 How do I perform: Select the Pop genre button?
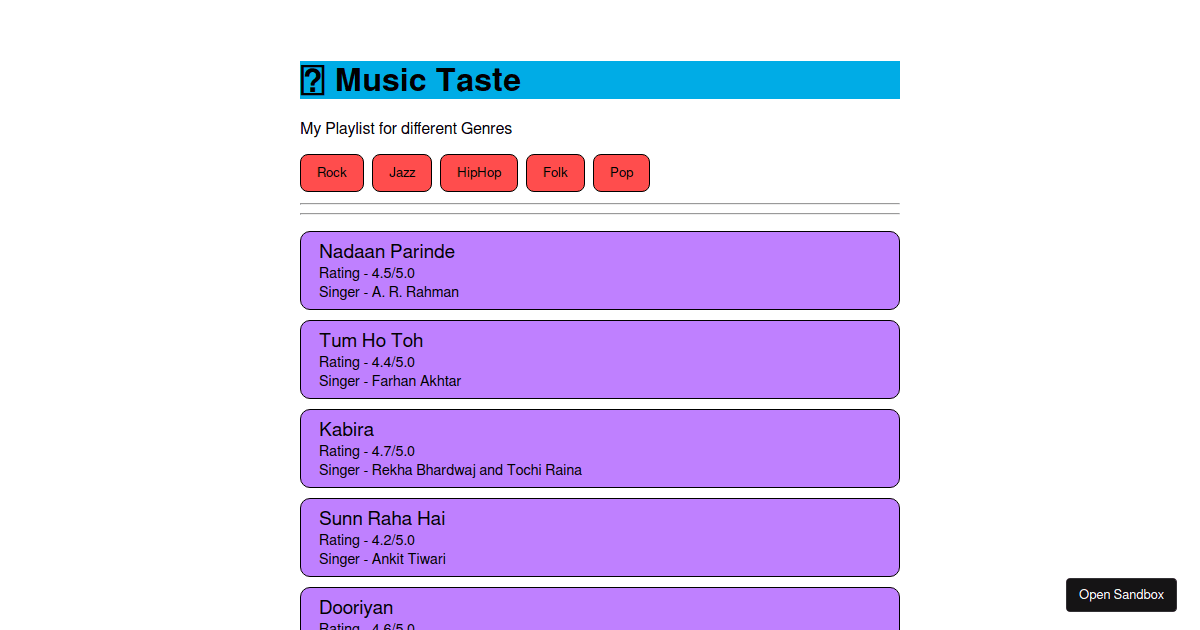[x=621, y=172]
